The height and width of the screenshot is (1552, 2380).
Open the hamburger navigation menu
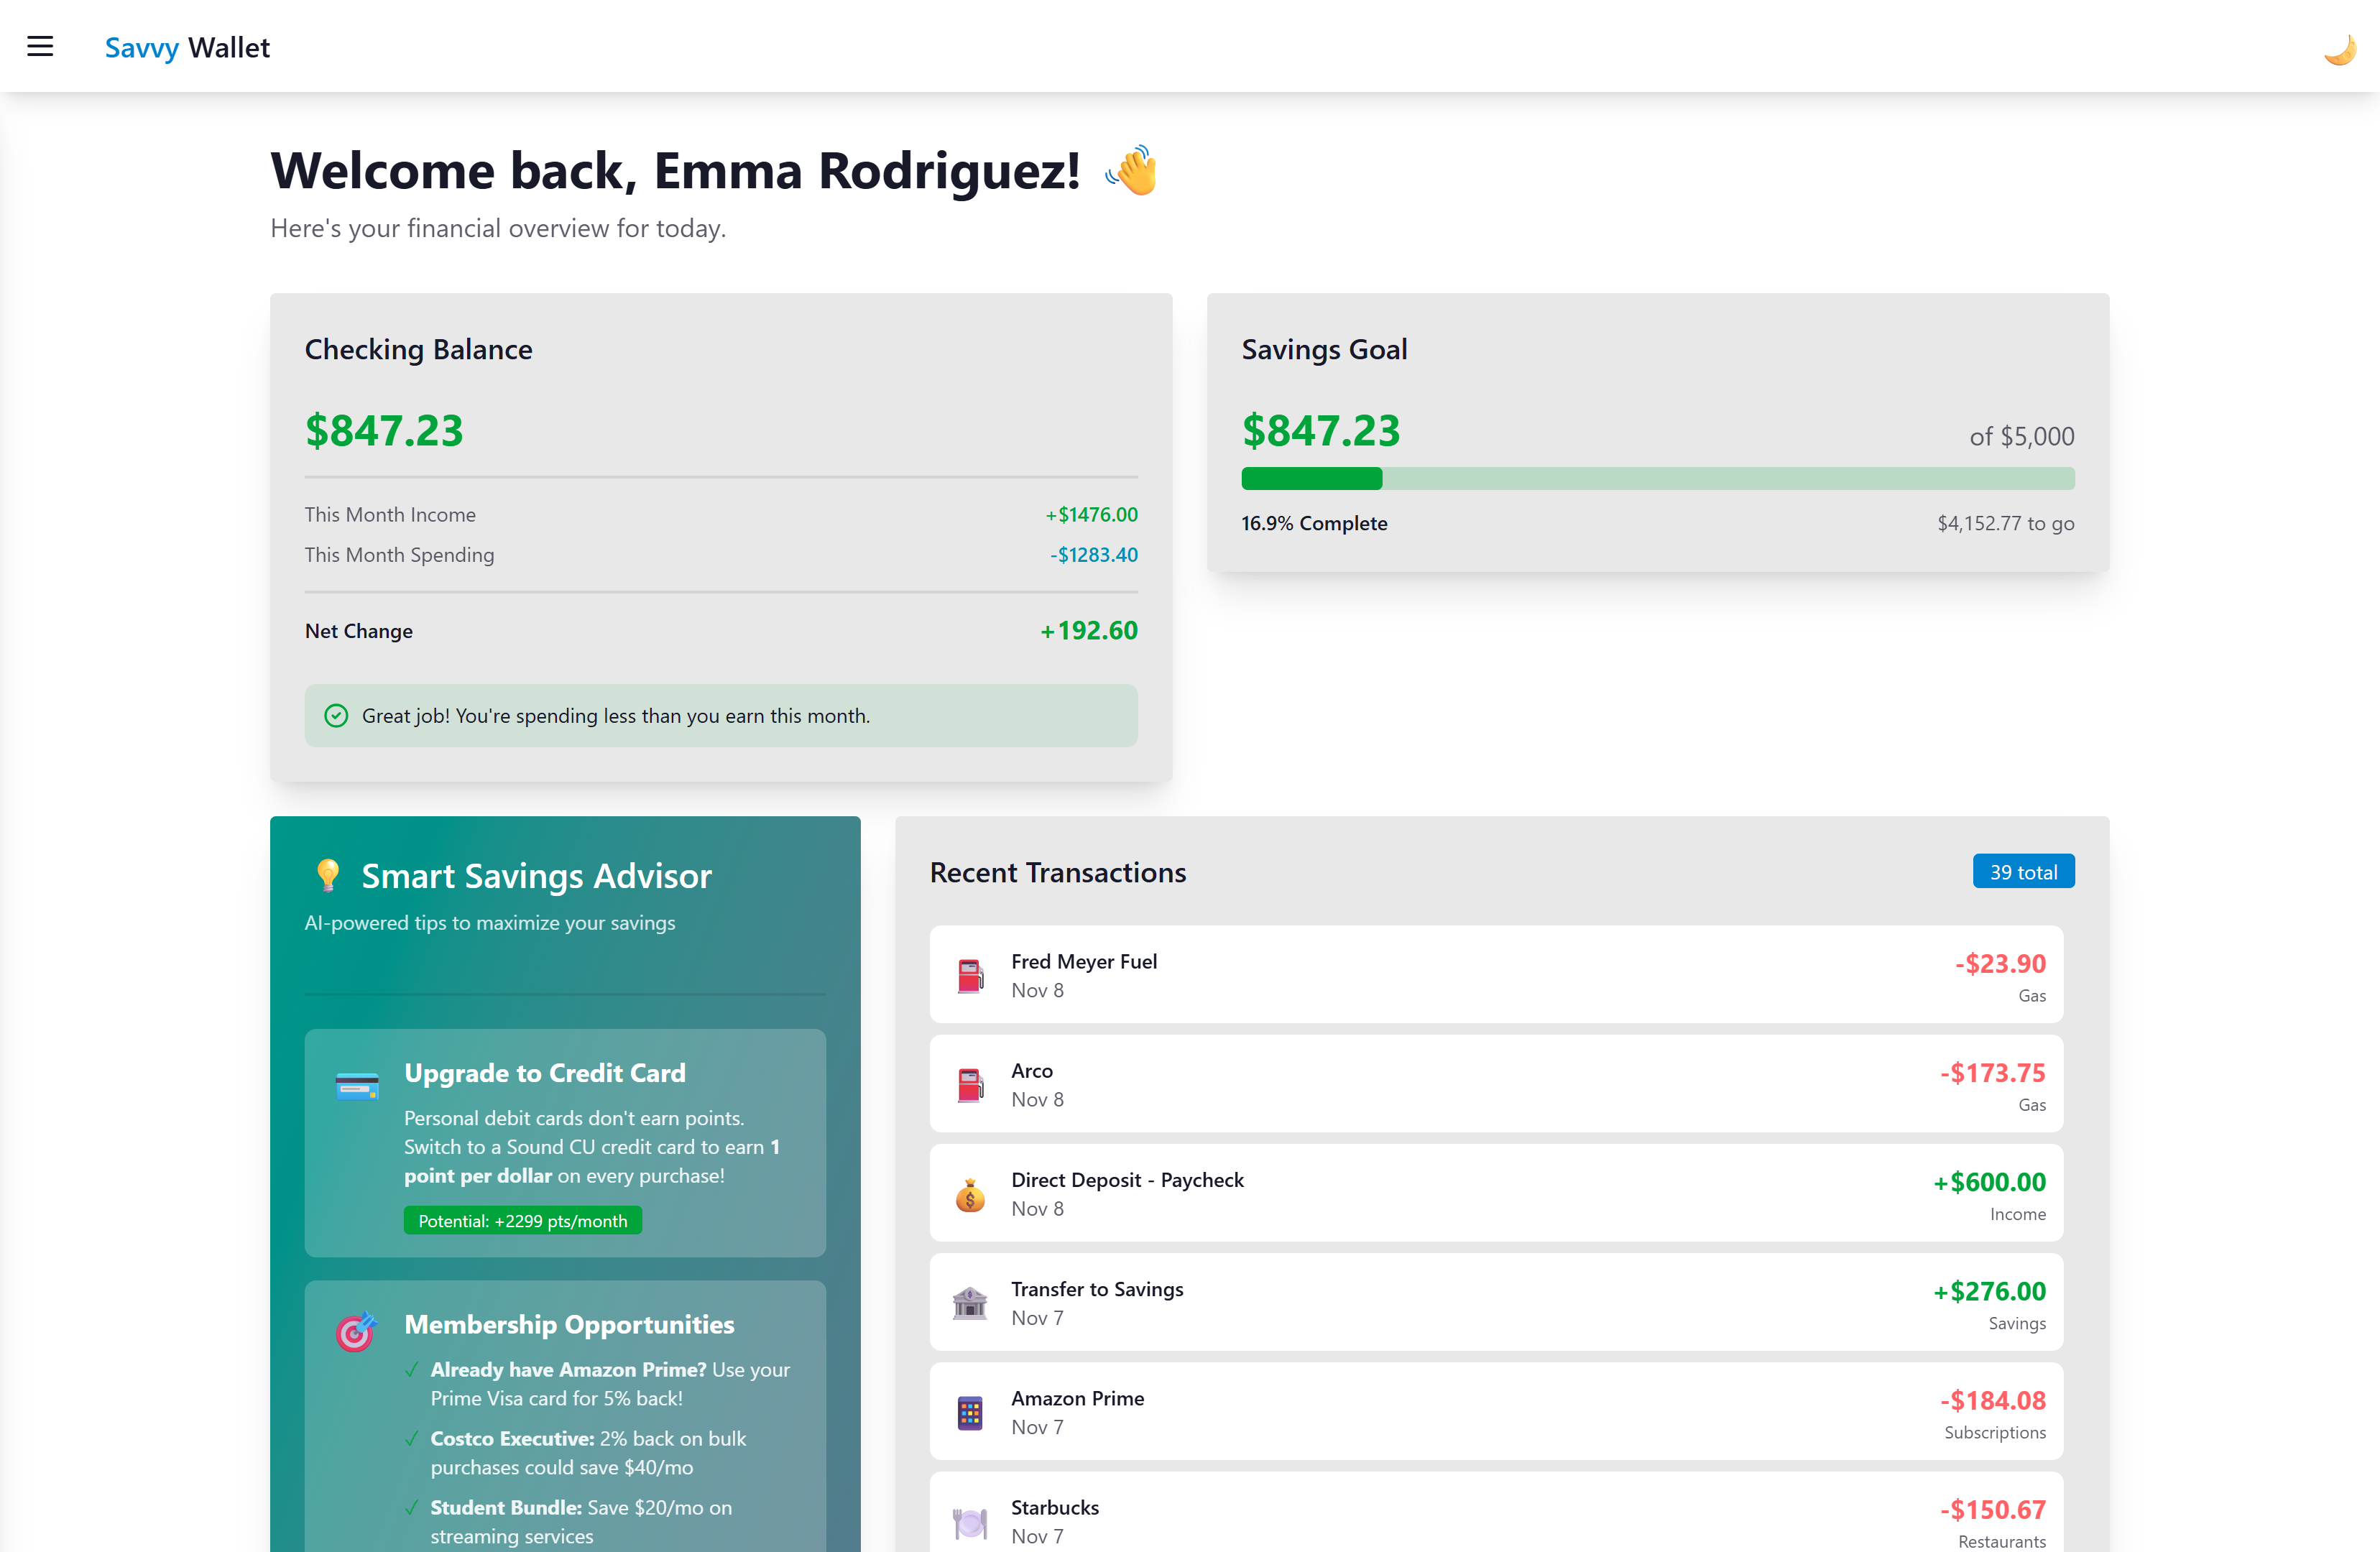[40, 47]
